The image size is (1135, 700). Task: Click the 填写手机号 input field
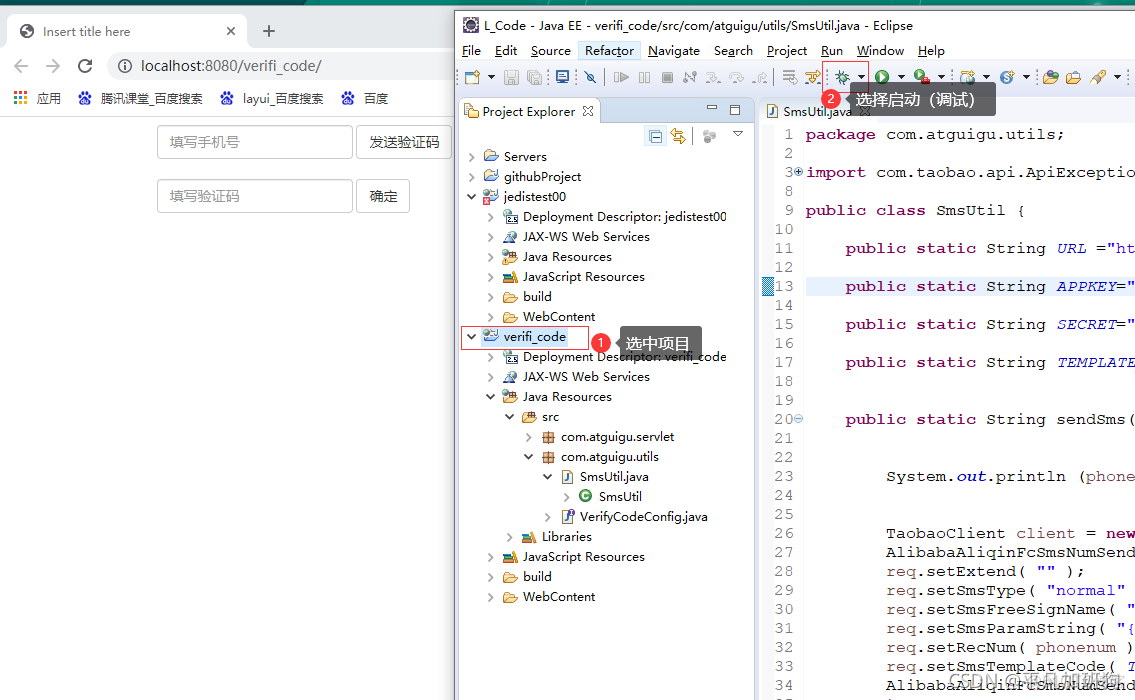(255, 142)
